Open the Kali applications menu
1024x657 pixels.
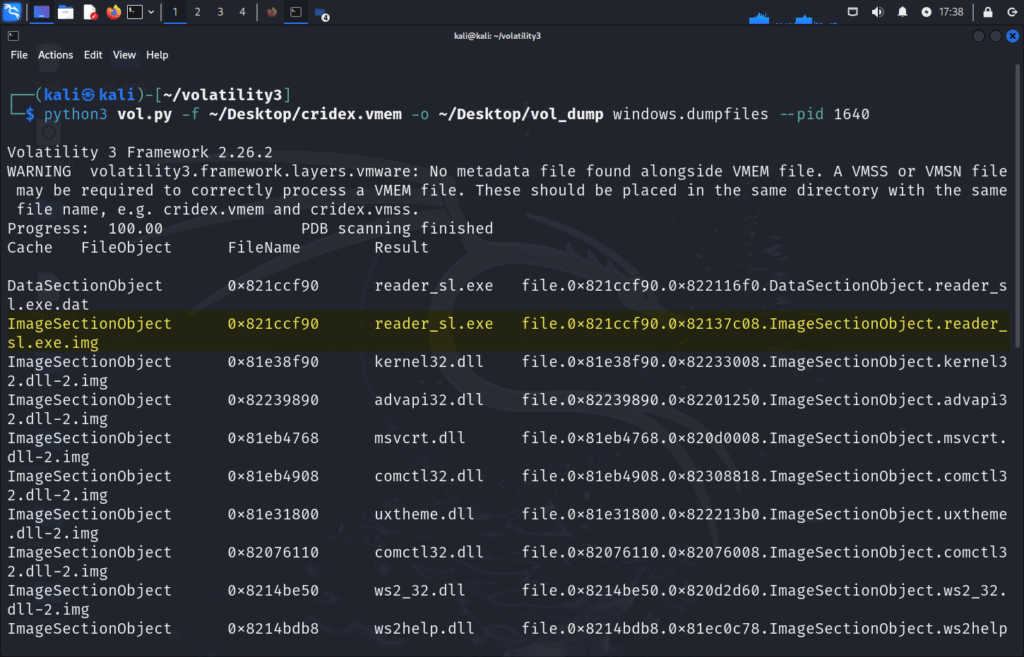point(12,11)
